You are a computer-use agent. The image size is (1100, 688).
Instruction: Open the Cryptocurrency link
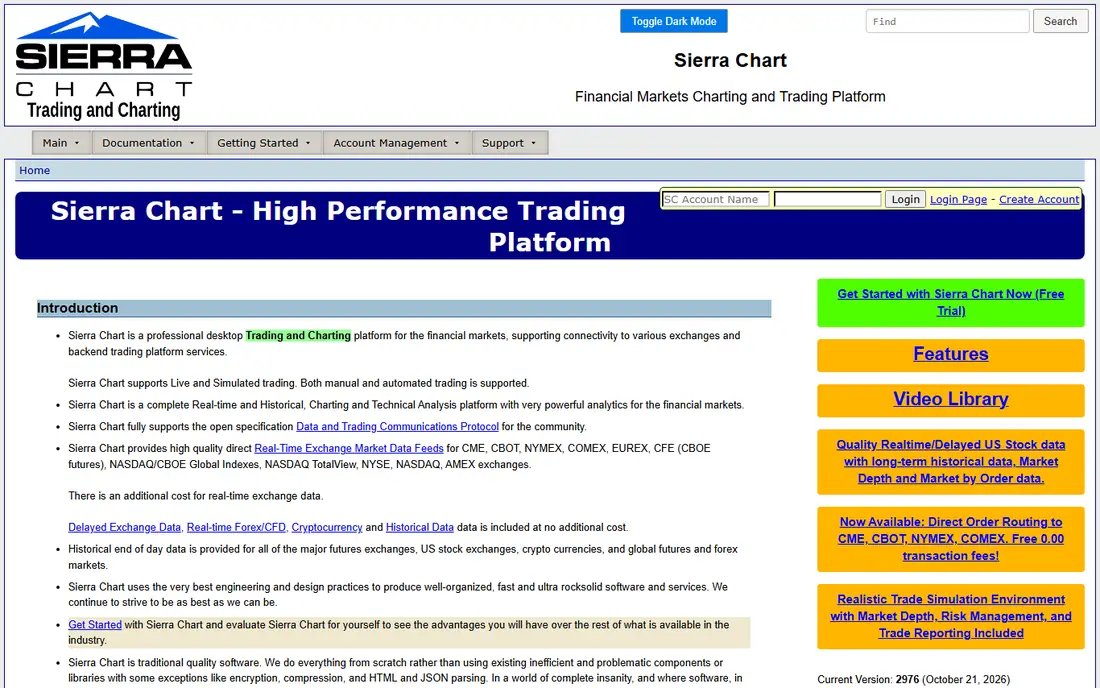(327, 527)
